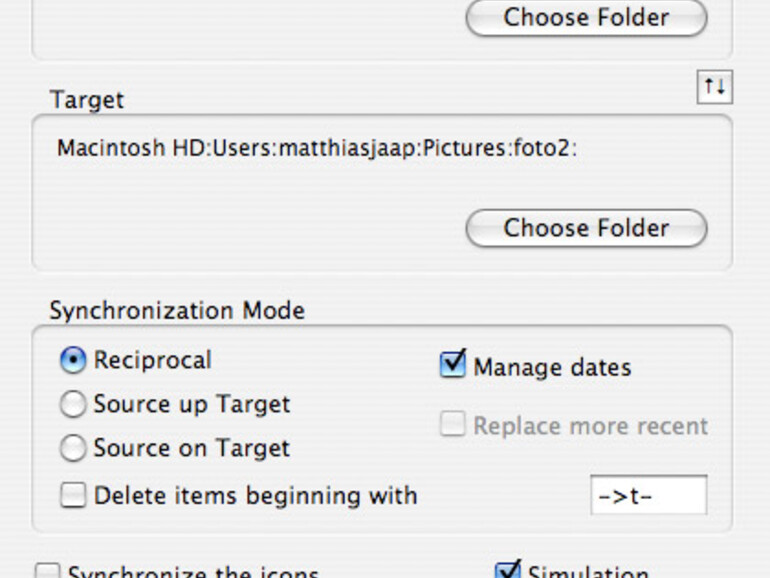Click the 'Simulation' label text
Image resolution: width=770 pixels, height=578 pixels.
click(588, 573)
